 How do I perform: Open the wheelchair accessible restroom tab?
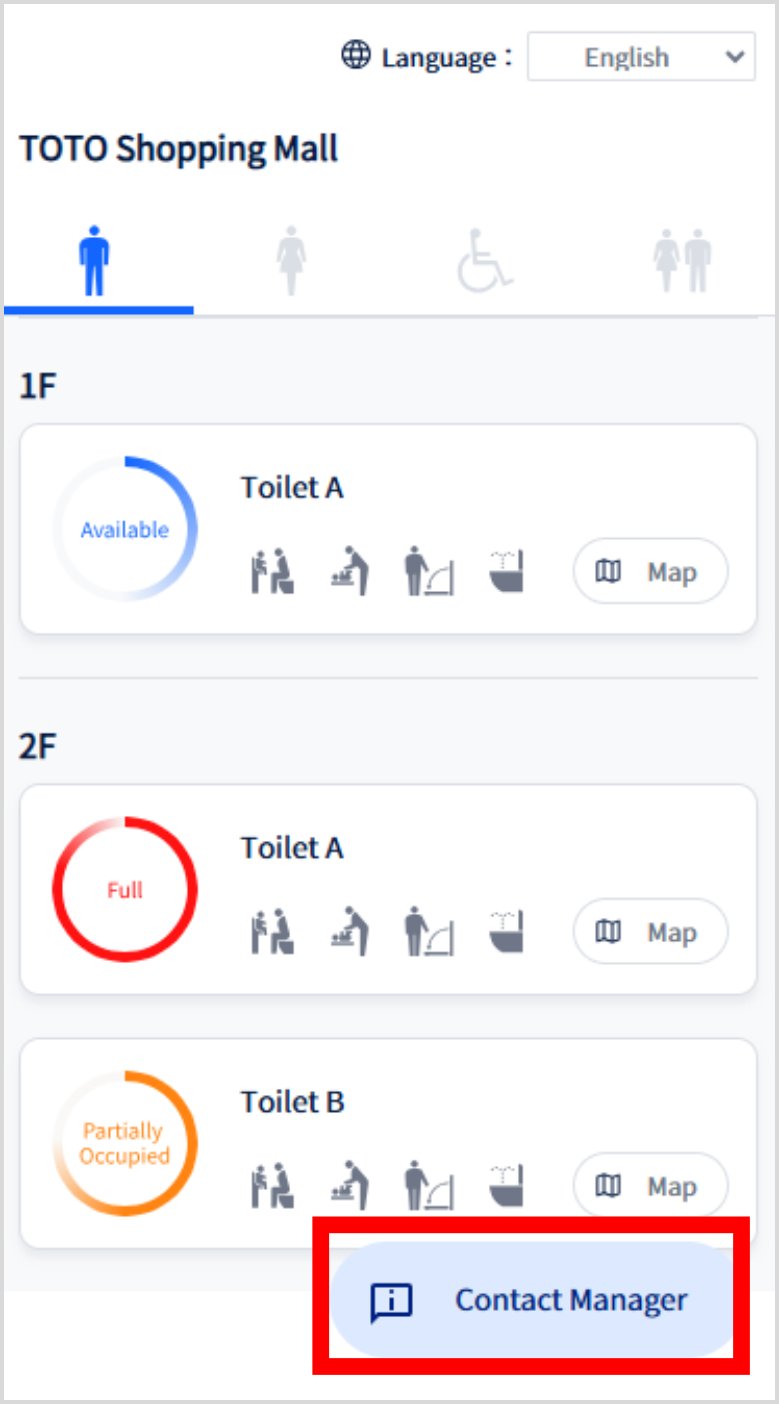[x=485, y=261]
